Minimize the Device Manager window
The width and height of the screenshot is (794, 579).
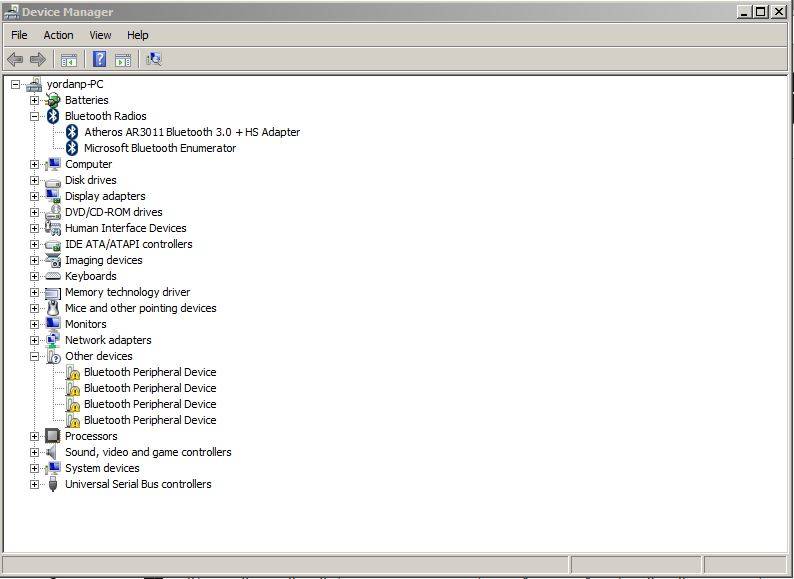click(744, 12)
